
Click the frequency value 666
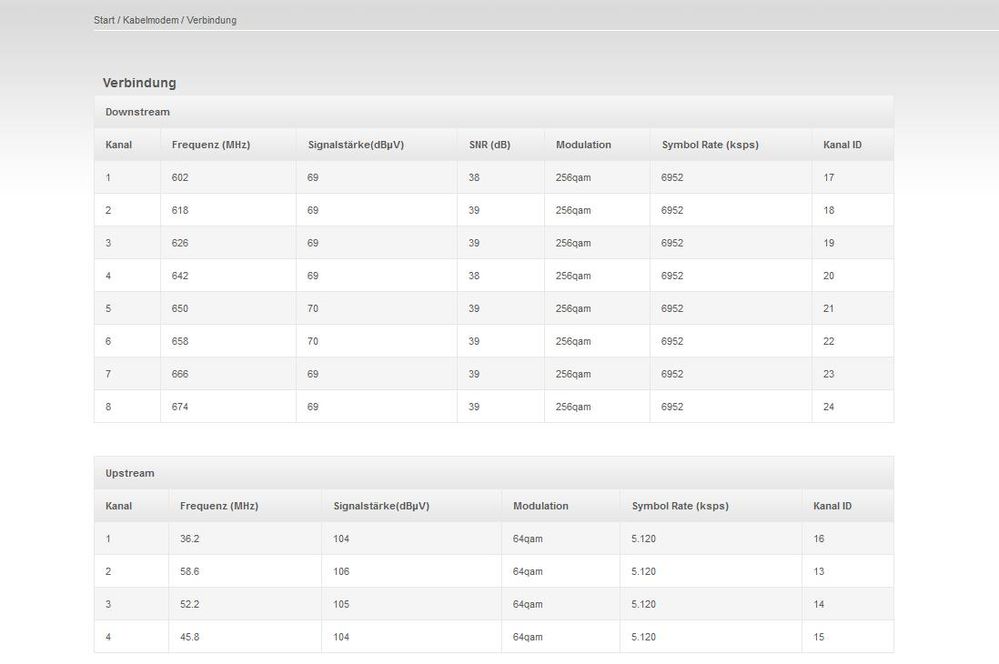pos(180,374)
